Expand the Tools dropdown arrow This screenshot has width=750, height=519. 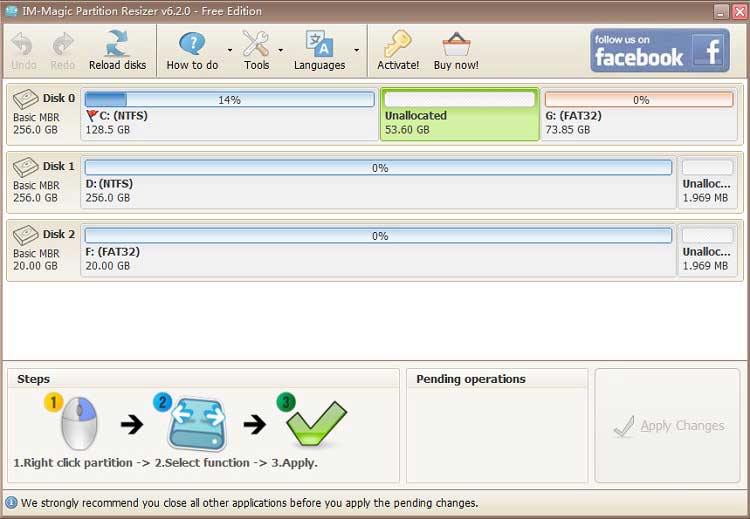(281, 50)
